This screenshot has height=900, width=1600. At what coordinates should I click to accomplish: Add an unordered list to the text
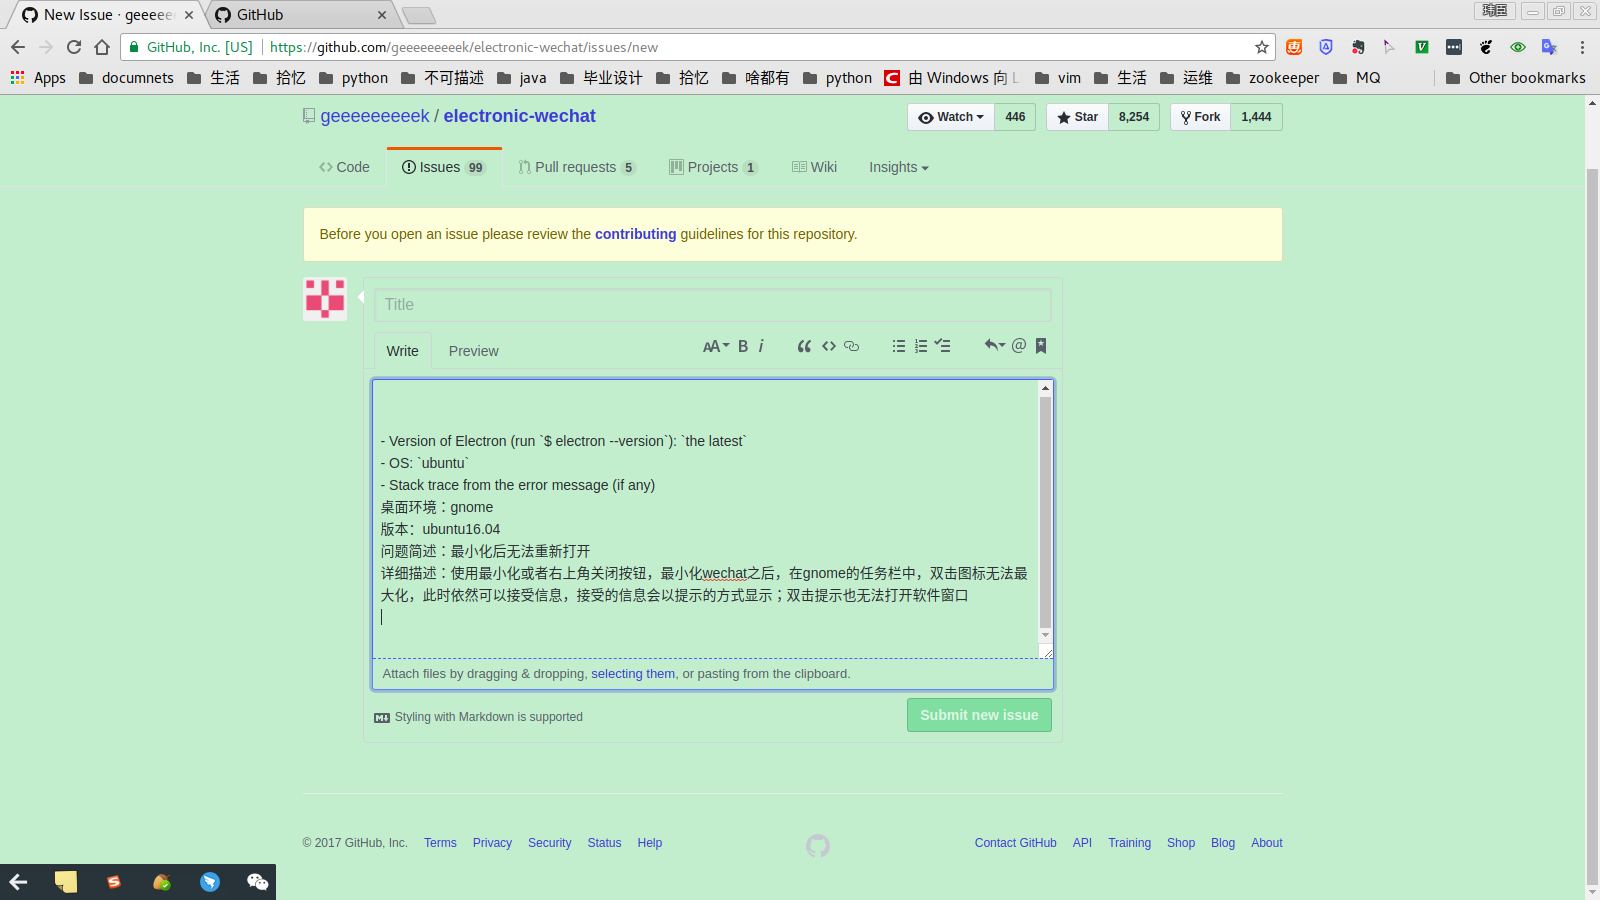pyautogui.click(x=898, y=346)
